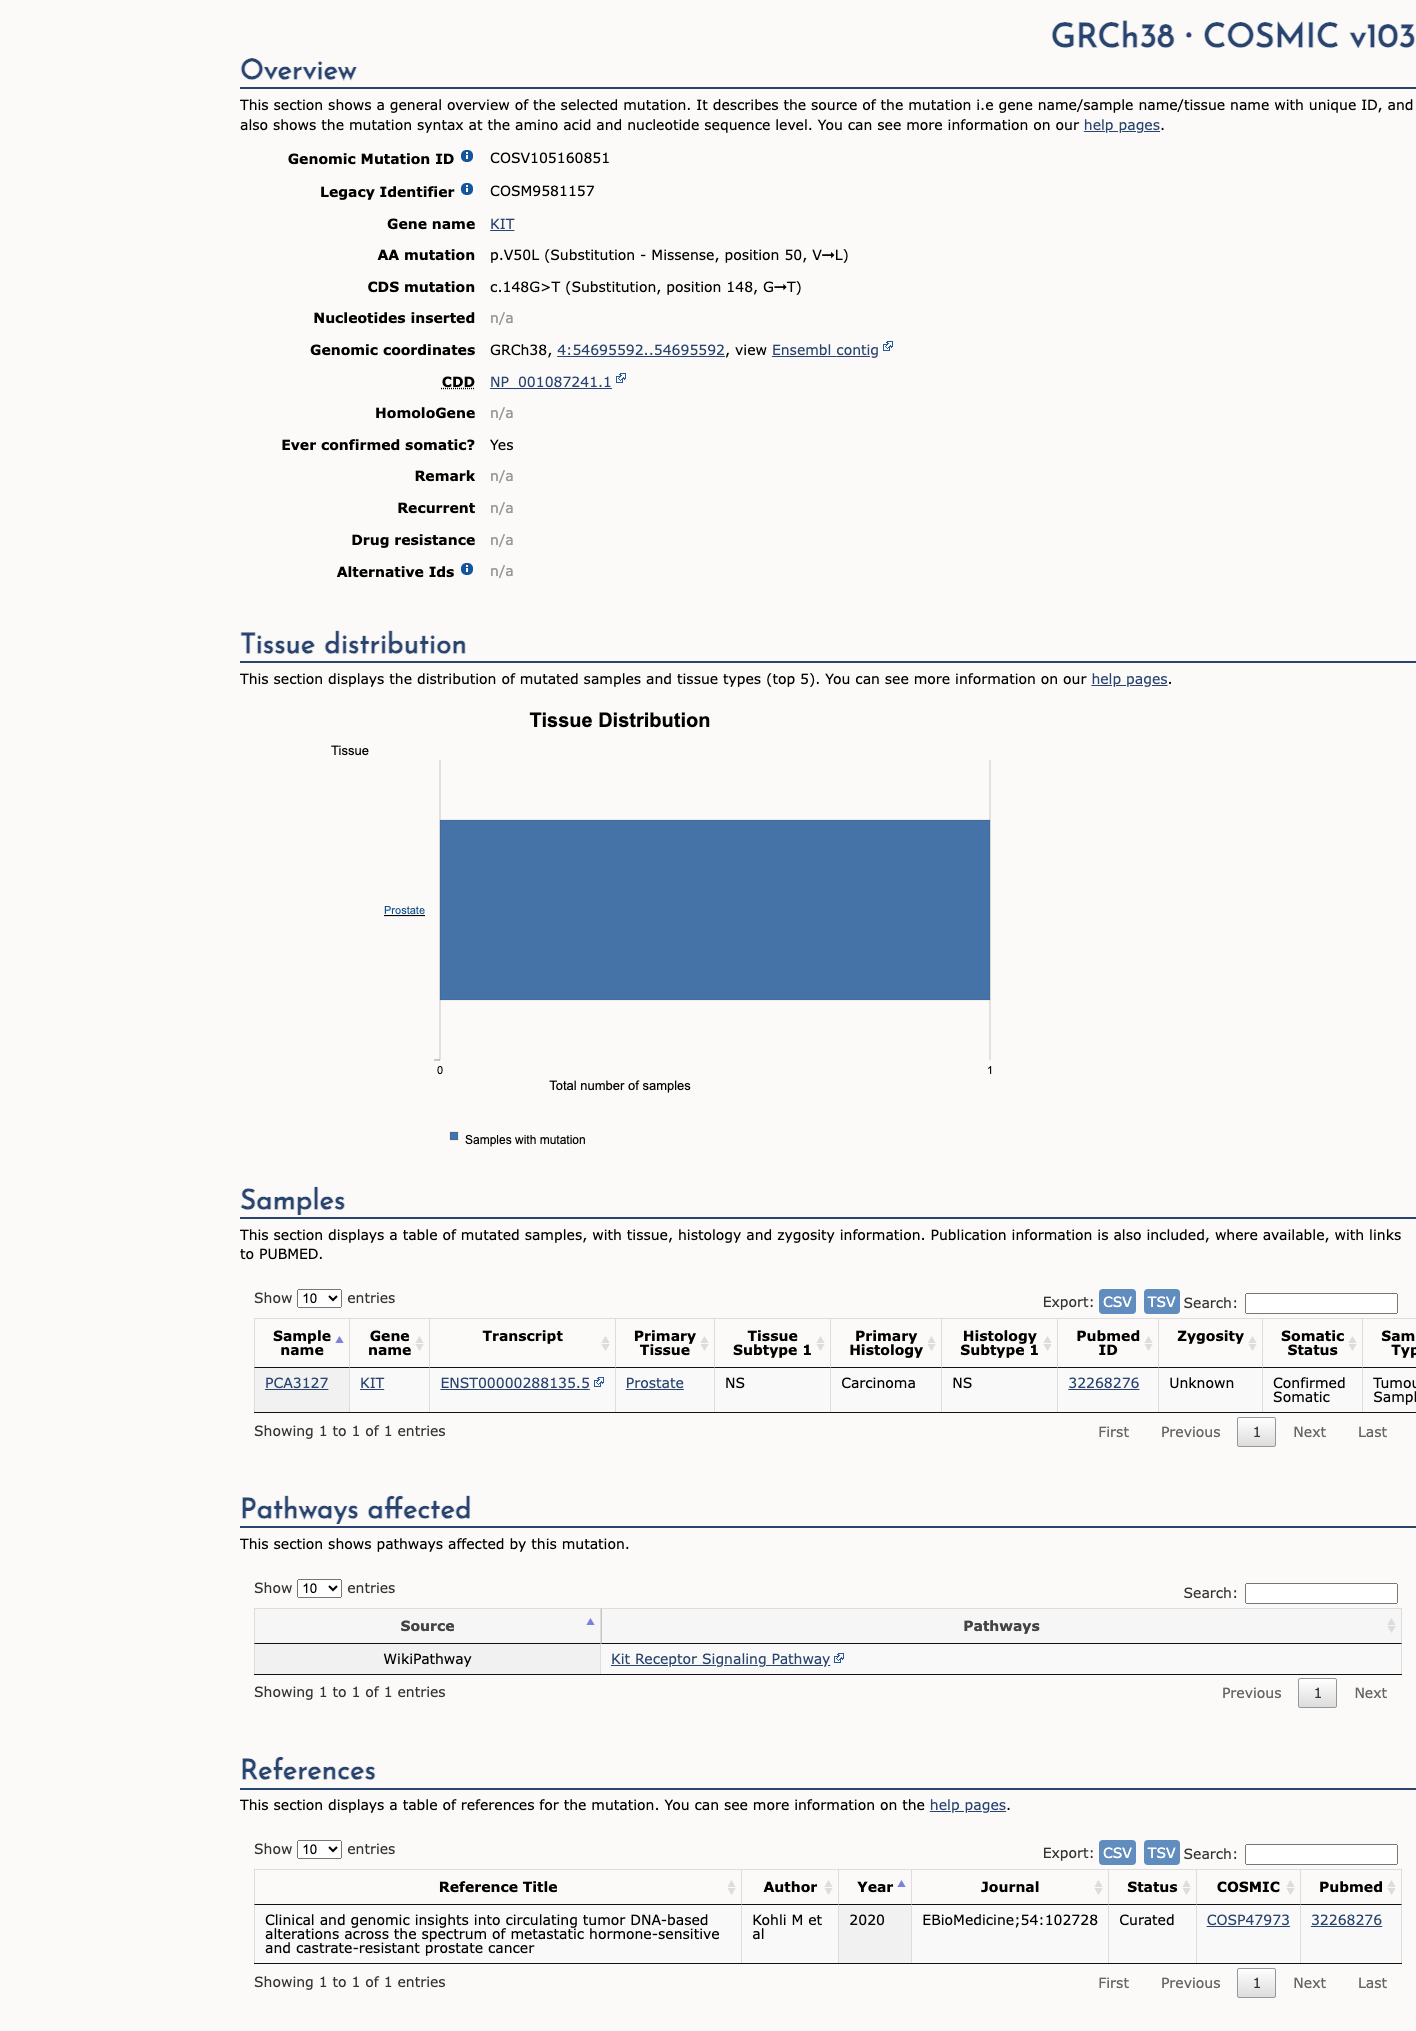Click sort arrows on Tissue Subtype 1 column
Image resolution: width=1416 pixels, height=2031 pixels.
point(821,1343)
